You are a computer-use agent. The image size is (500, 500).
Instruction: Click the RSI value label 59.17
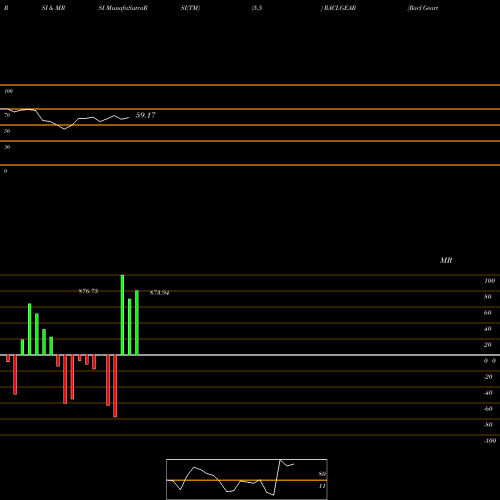[x=146, y=115]
